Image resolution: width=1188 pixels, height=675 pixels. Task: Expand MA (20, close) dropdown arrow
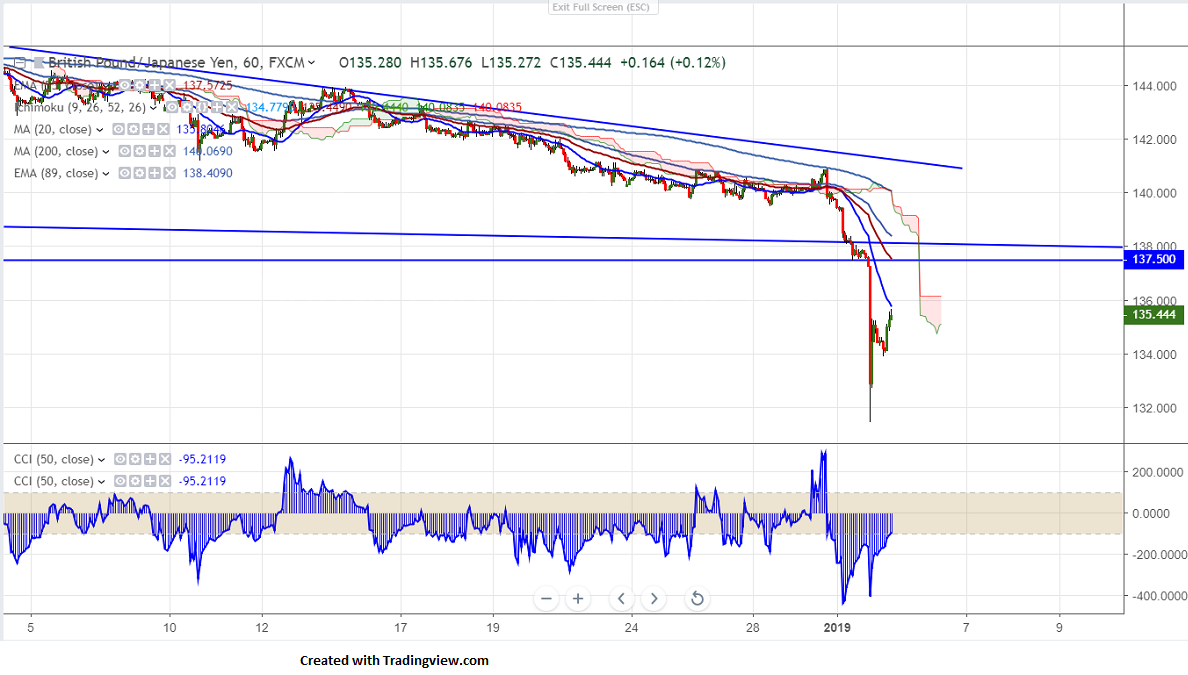[99, 130]
